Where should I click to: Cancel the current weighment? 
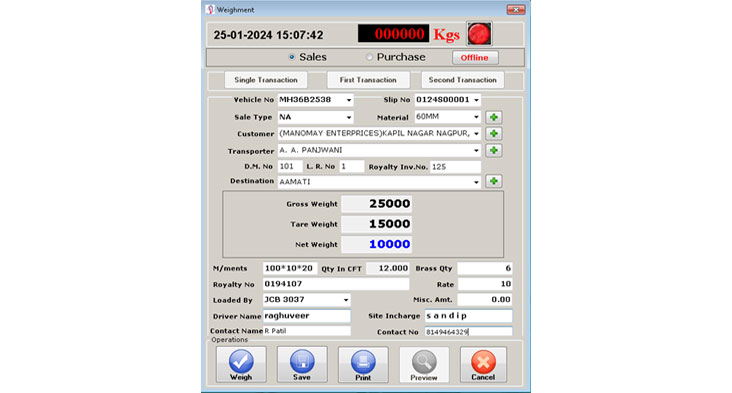[x=483, y=365]
